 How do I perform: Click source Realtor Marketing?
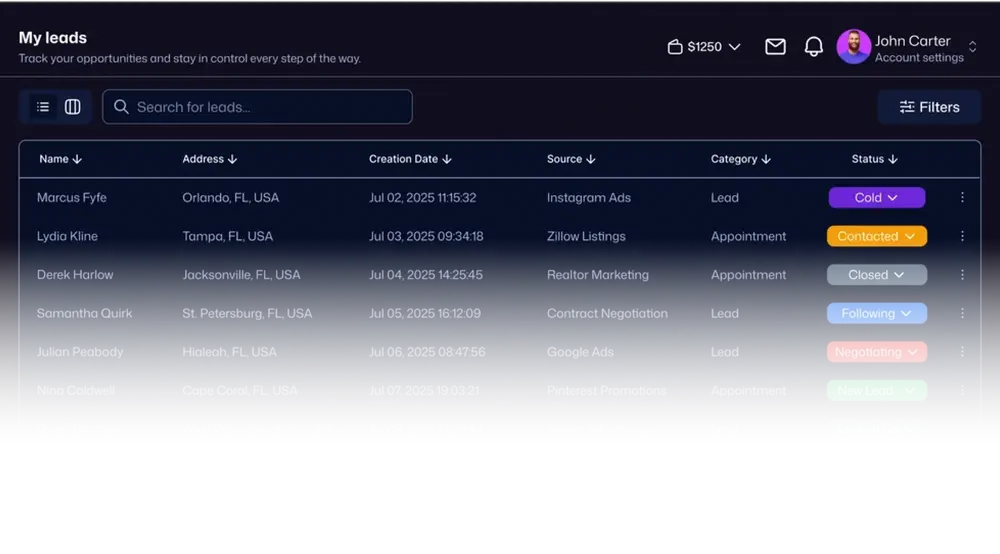[598, 275]
